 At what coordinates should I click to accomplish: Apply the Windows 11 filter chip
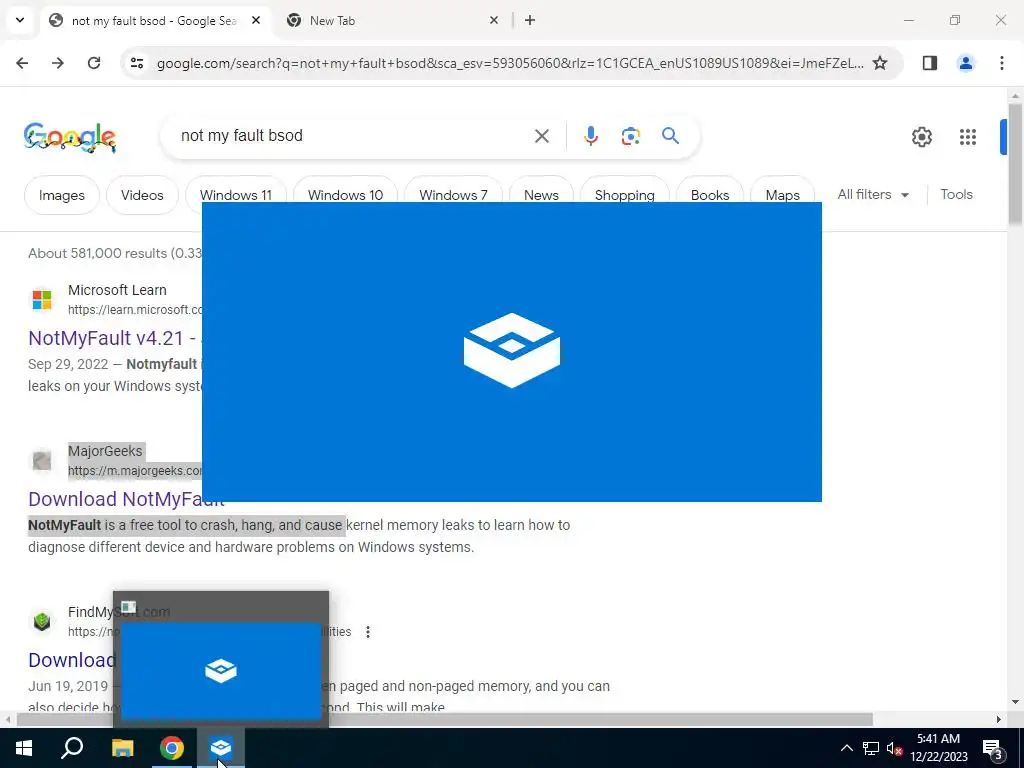[x=236, y=189]
